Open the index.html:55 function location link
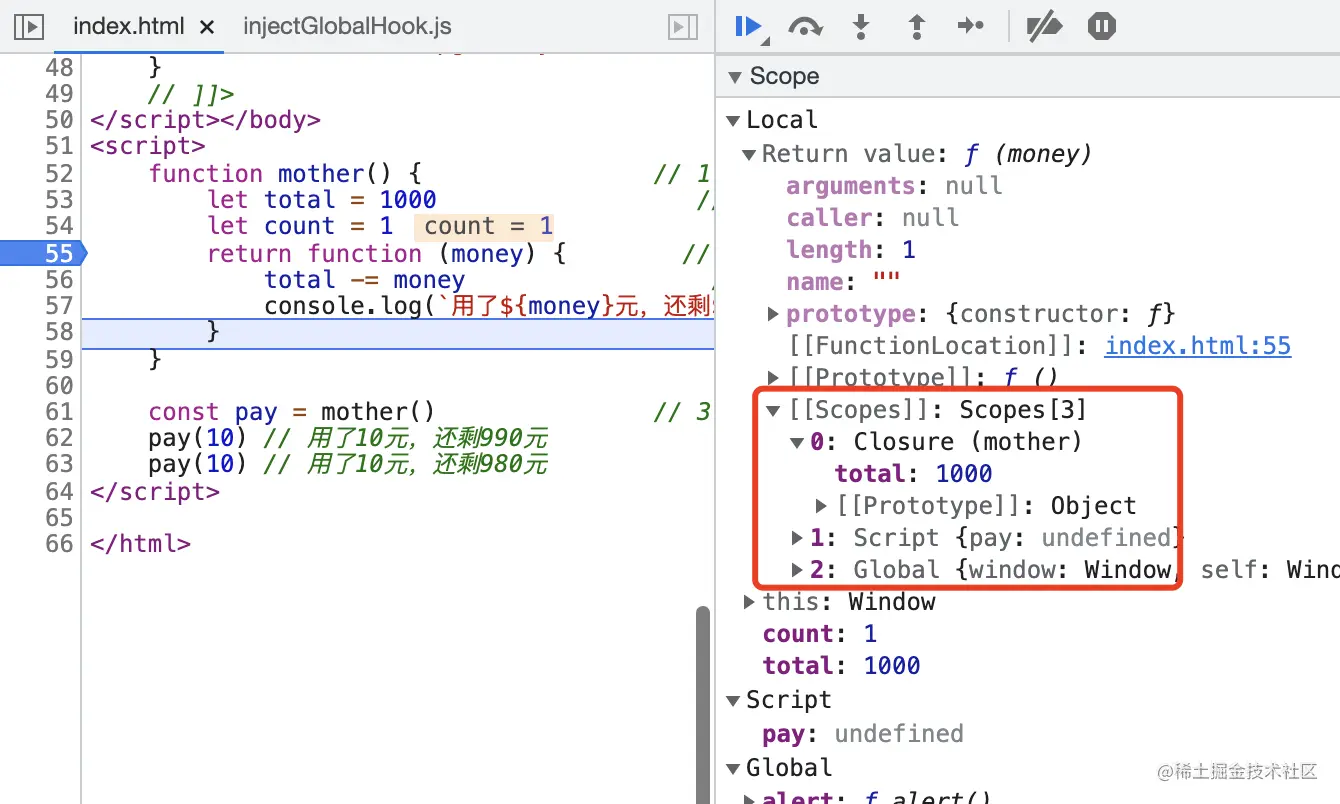Image resolution: width=1340 pixels, height=804 pixels. pyautogui.click(x=1198, y=346)
